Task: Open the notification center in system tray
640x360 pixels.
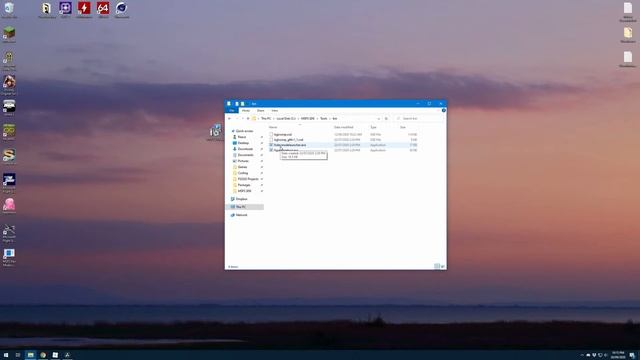Action: [x=632, y=355]
